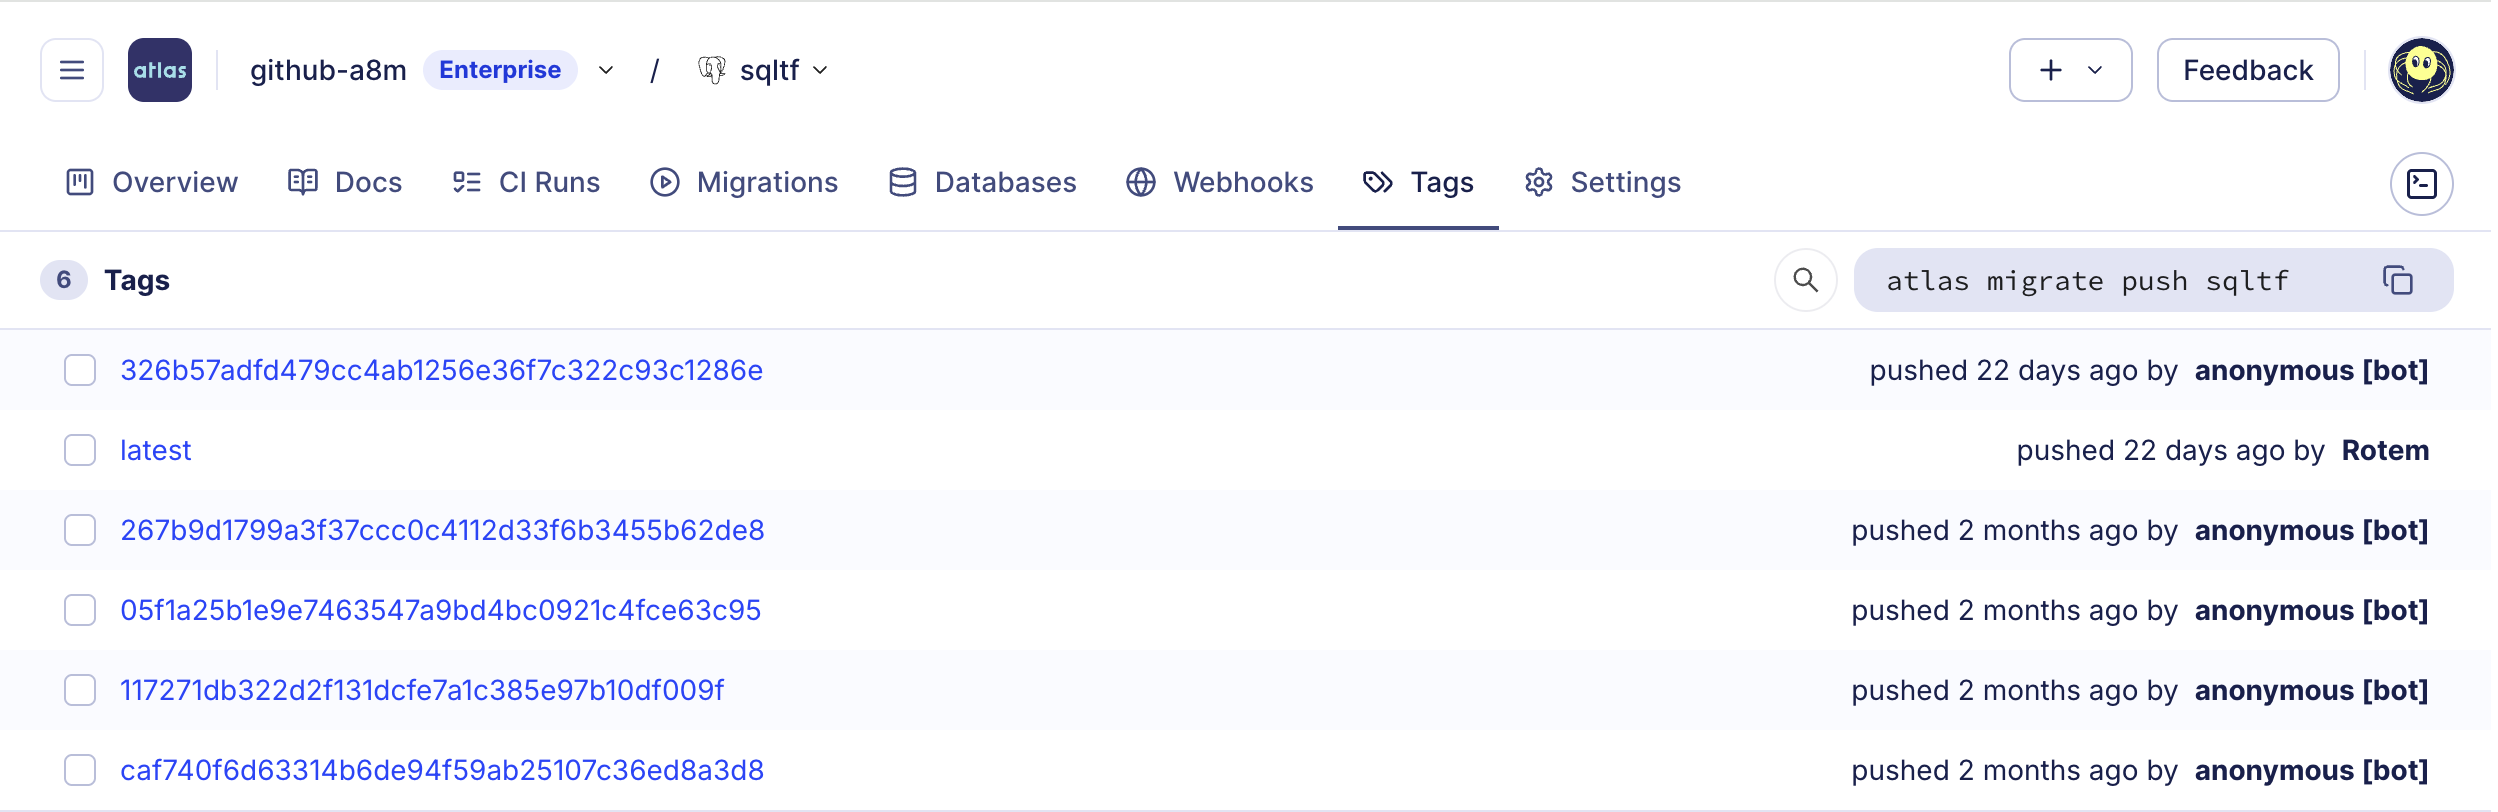The width and height of the screenshot is (2498, 812).
Task: Expand the github-a8m organization dropdown
Action: pos(604,71)
